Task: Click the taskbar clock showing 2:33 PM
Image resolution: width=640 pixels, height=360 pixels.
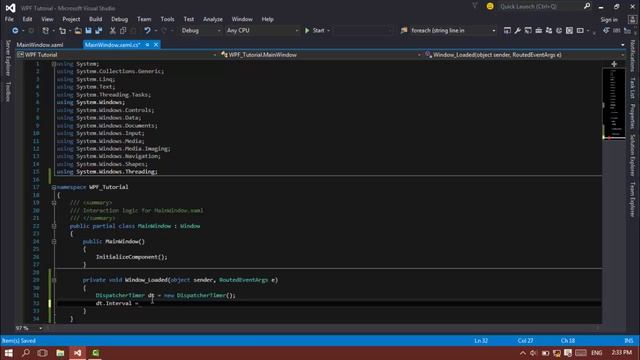Action: click(622, 352)
